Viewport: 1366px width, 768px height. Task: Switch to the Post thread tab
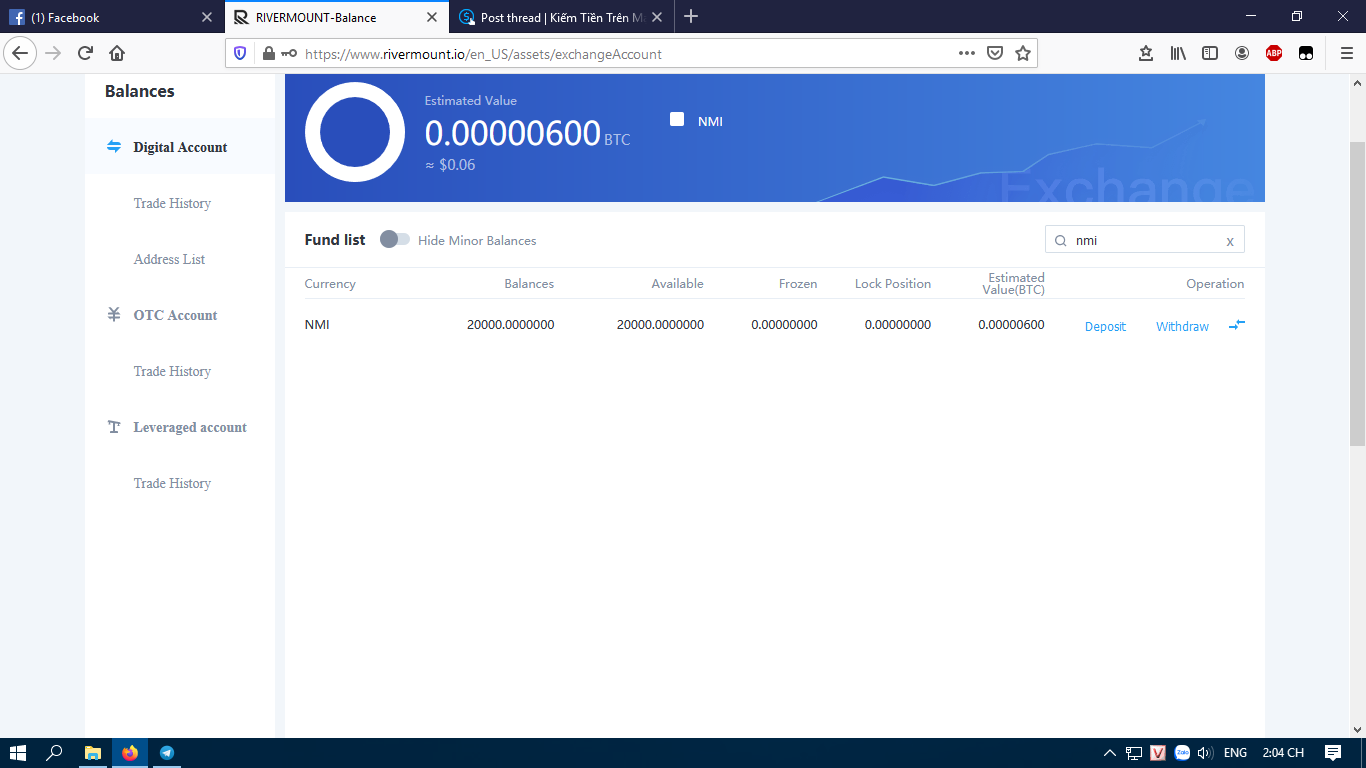point(562,17)
